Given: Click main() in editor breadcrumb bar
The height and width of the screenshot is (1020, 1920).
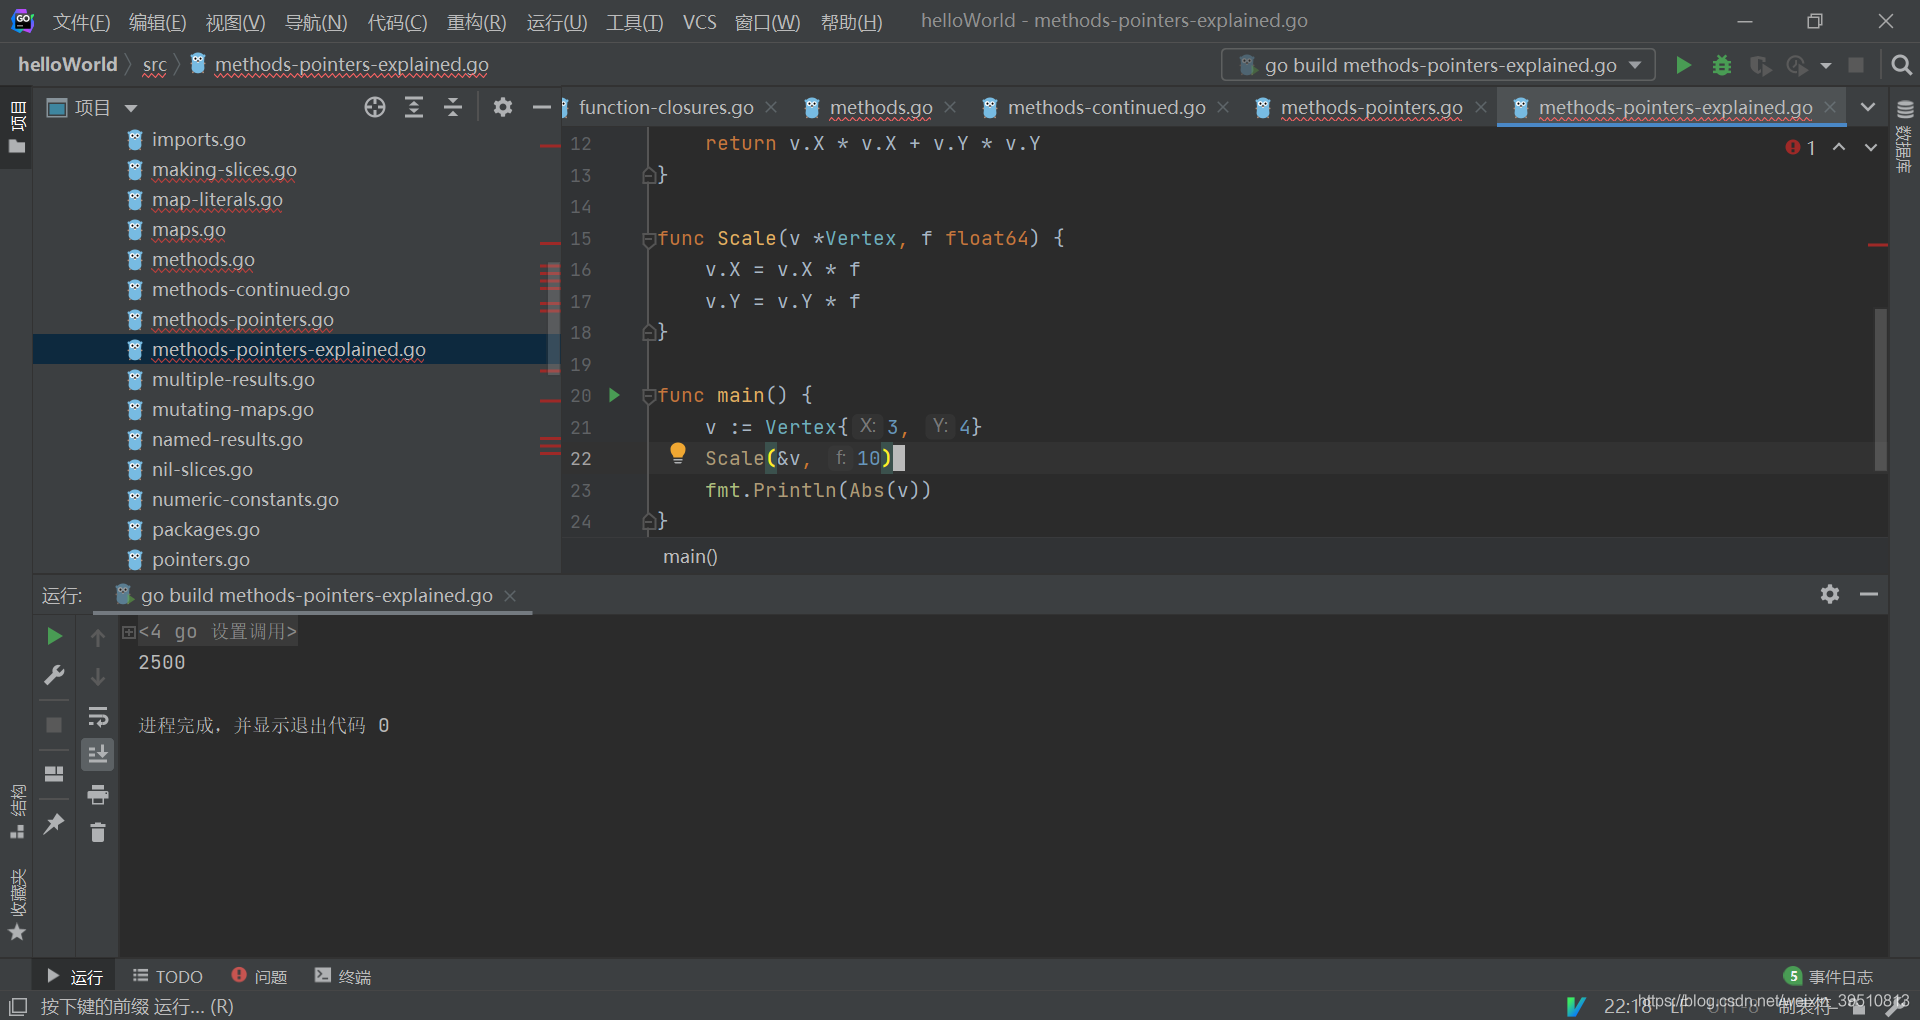Looking at the screenshot, I should (x=690, y=556).
